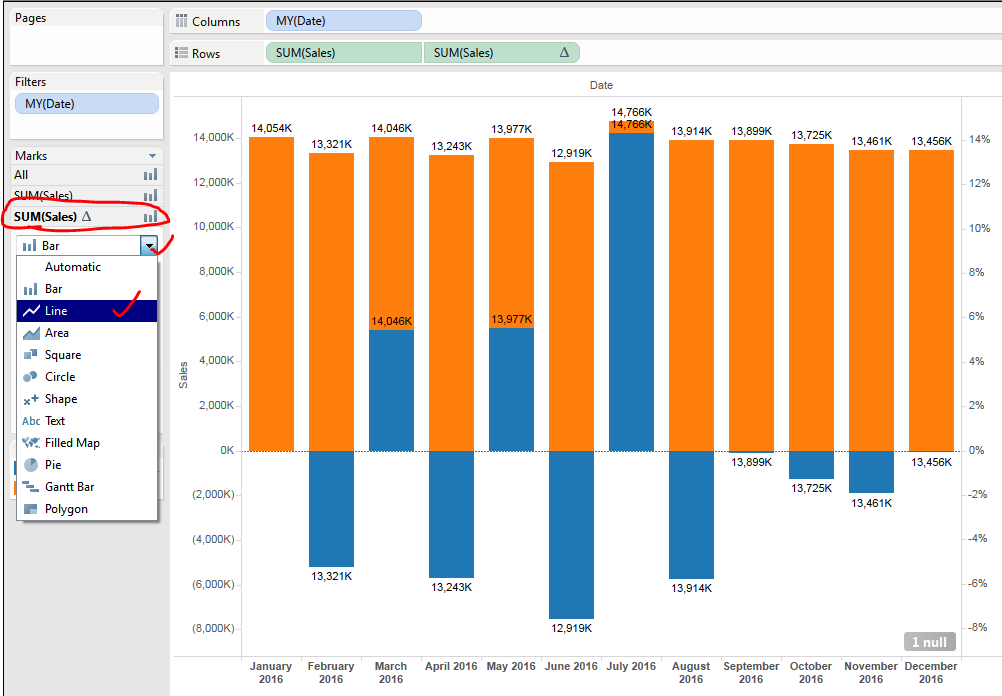This screenshot has width=1002, height=696.
Task: Click the Shape icon in list
Action: 31,399
